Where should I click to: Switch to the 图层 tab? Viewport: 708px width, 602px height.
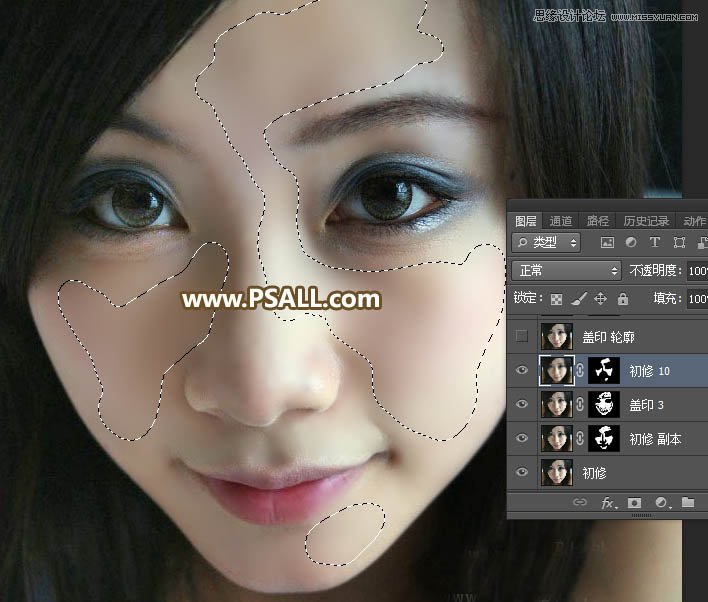pos(525,221)
